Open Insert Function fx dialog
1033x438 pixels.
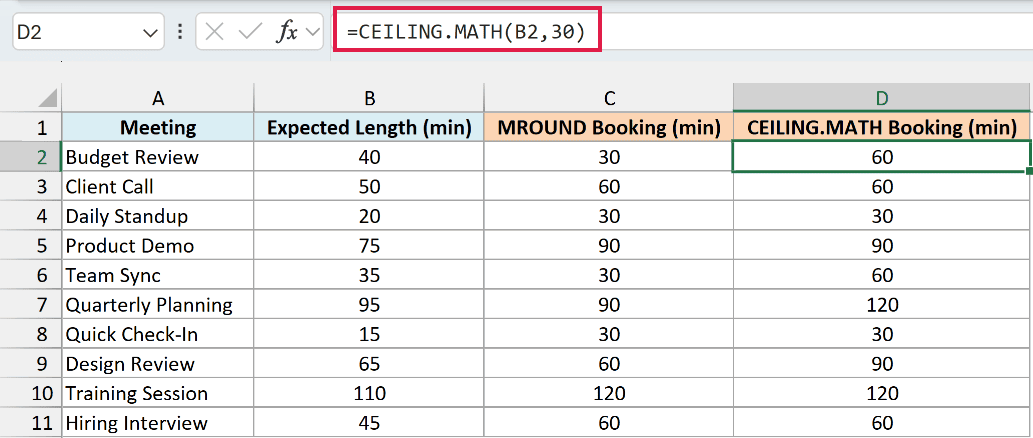287,32
